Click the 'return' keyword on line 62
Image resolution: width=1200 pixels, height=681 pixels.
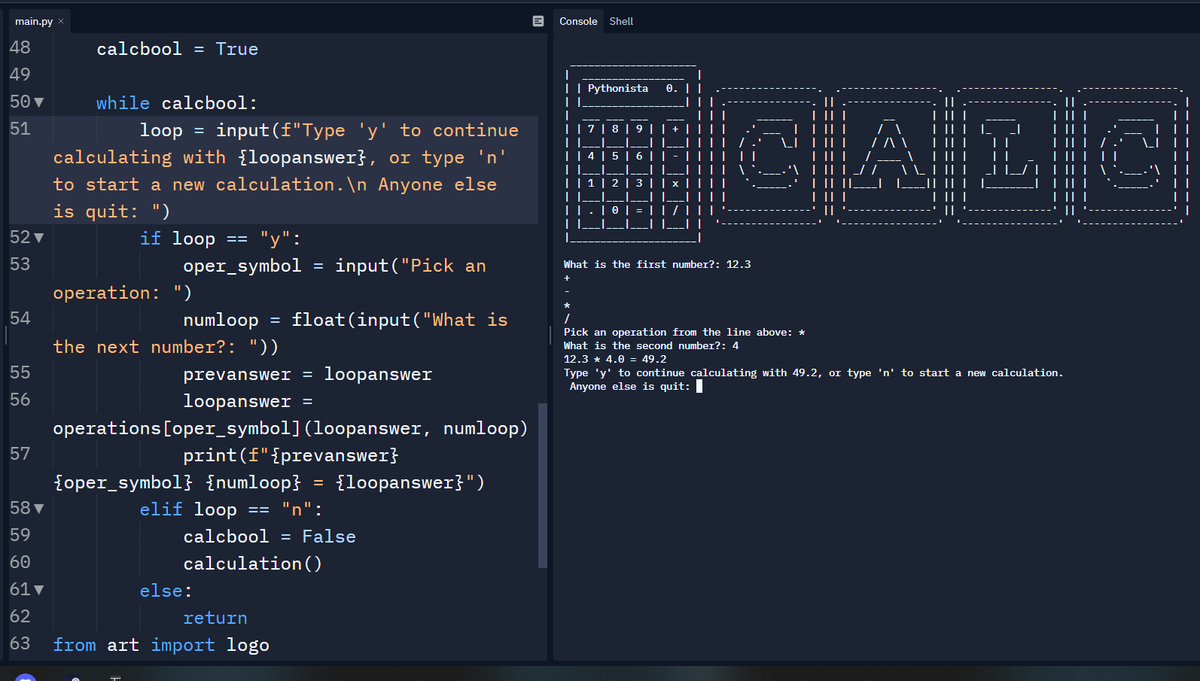click(x=215, y=619)
